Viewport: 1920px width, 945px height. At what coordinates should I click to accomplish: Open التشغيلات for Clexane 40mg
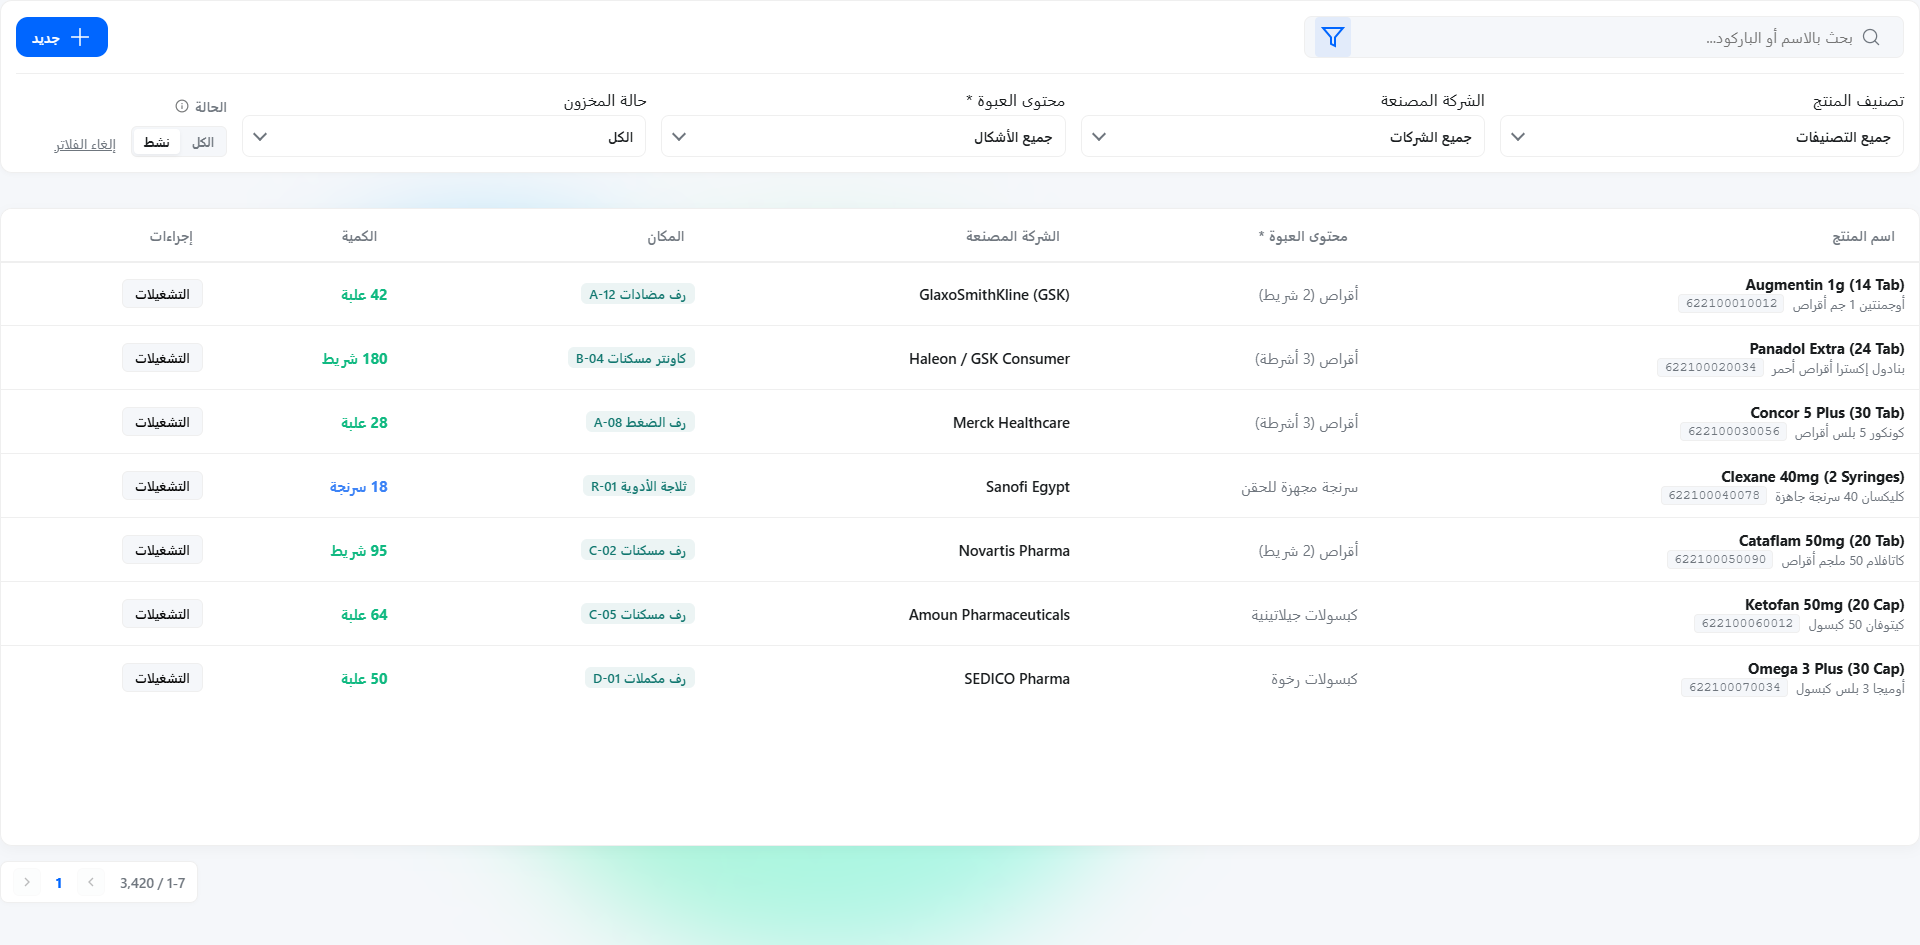pos(162,486)
